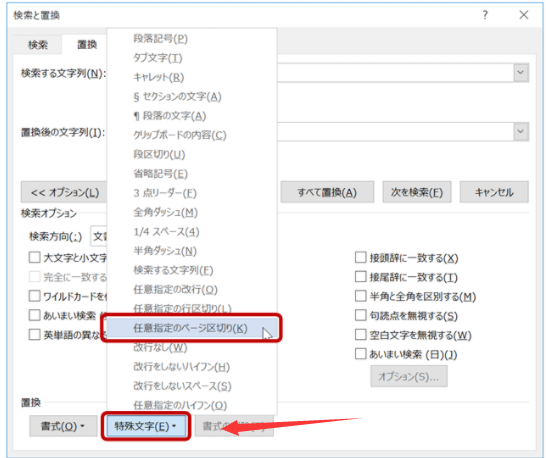The height and width of the screenshot is (458, 546).
Task: Choose 任意指定の行区切り(L) menu item
Action: (192, 308)
